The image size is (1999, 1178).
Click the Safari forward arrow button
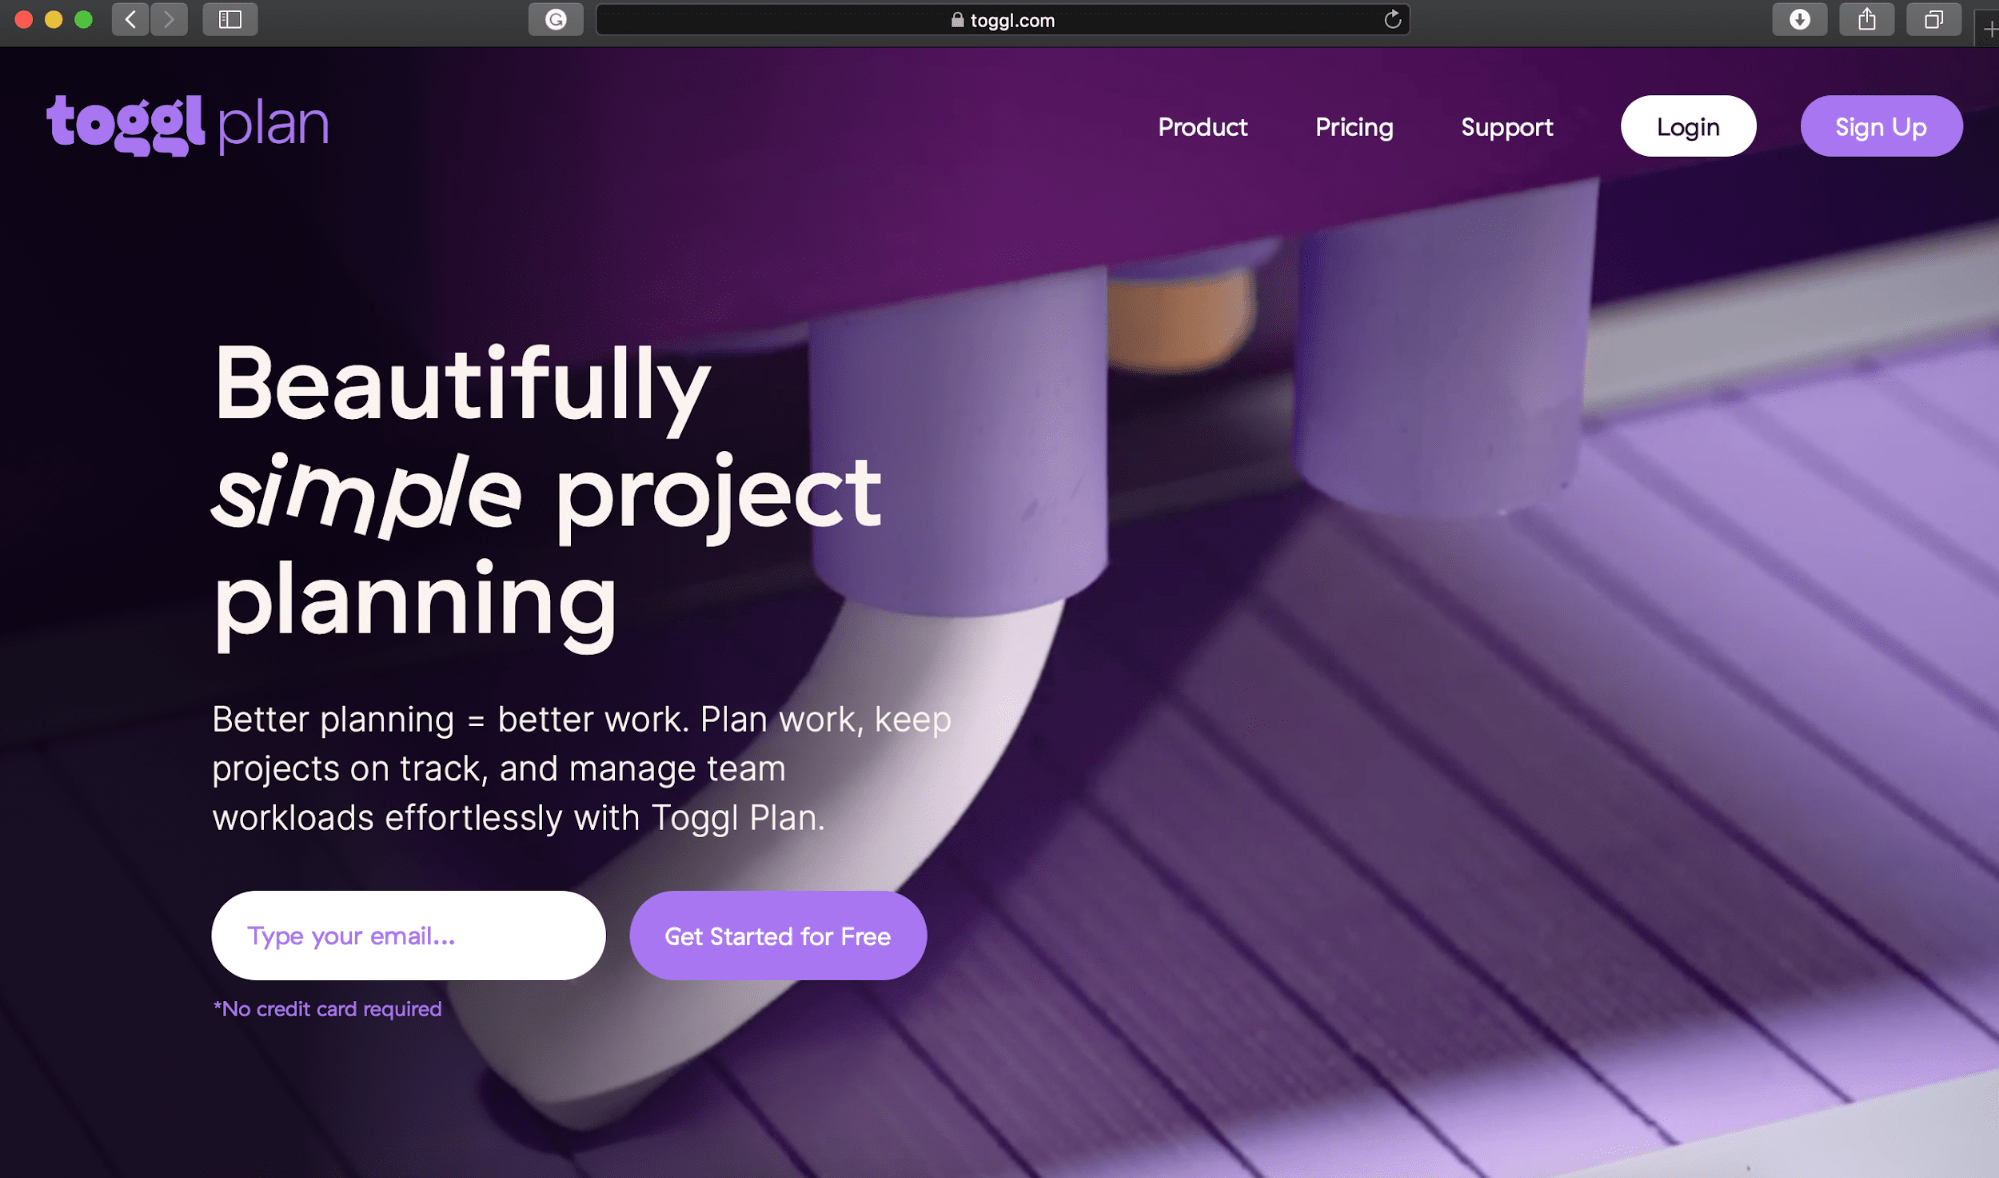pos(169,19)
